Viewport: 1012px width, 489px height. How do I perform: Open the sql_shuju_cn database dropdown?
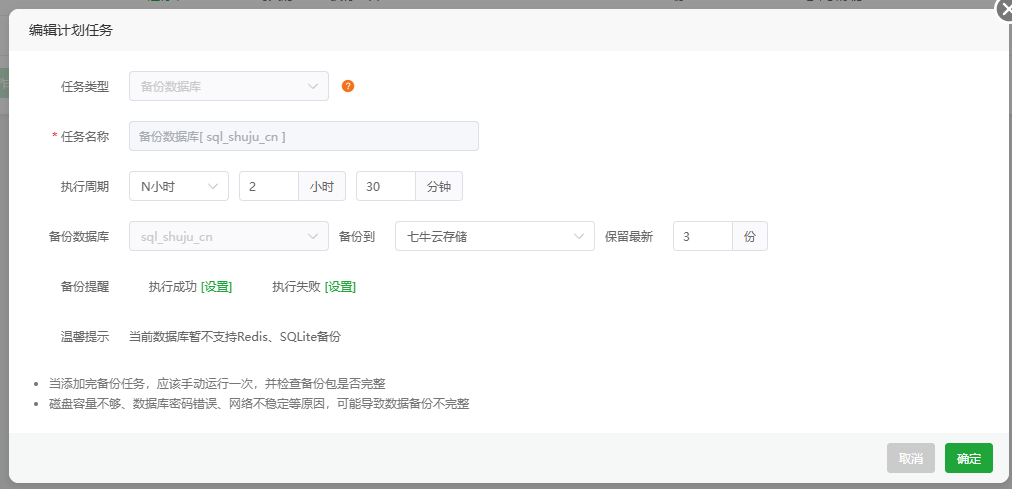click(x=229, y=237)
